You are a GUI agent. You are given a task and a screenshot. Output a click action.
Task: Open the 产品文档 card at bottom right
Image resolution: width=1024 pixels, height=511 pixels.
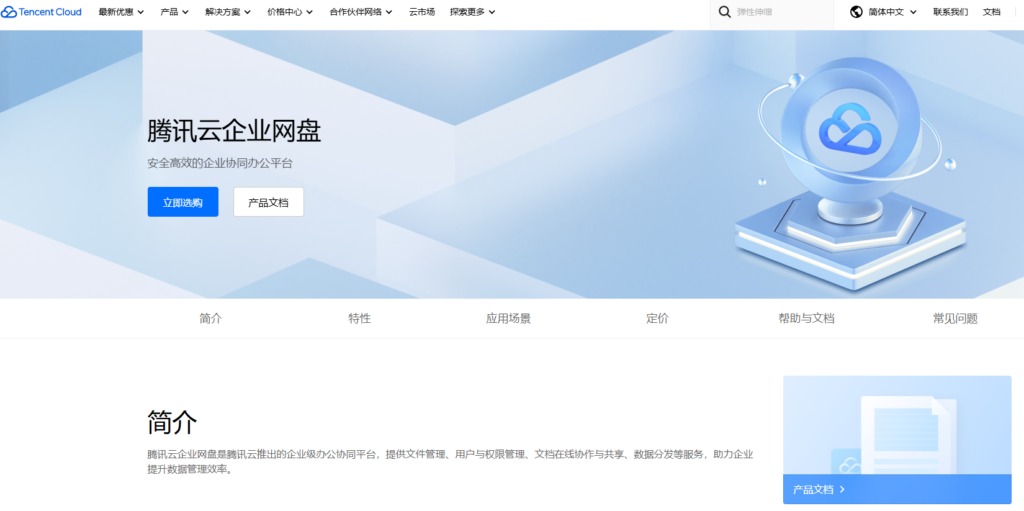pos(897,440)
